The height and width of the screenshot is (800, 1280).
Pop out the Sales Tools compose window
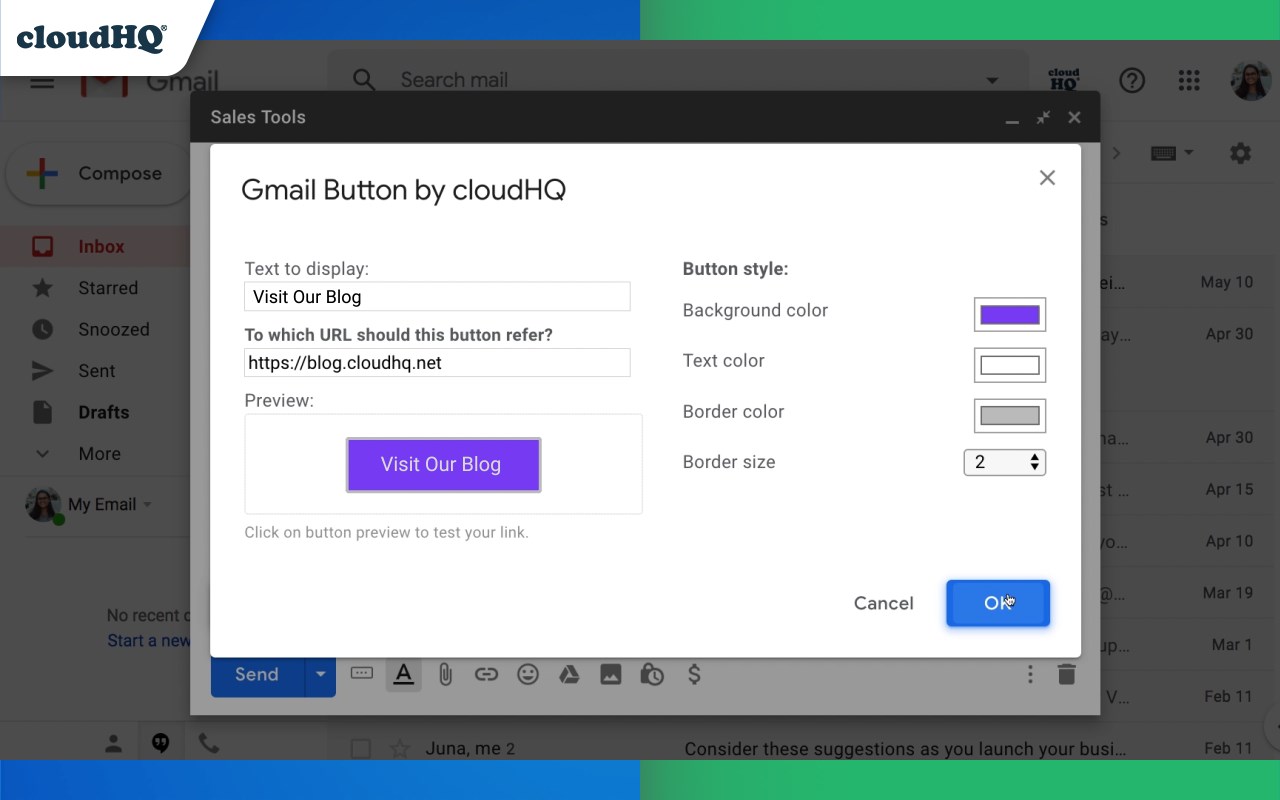[1043, 117]
